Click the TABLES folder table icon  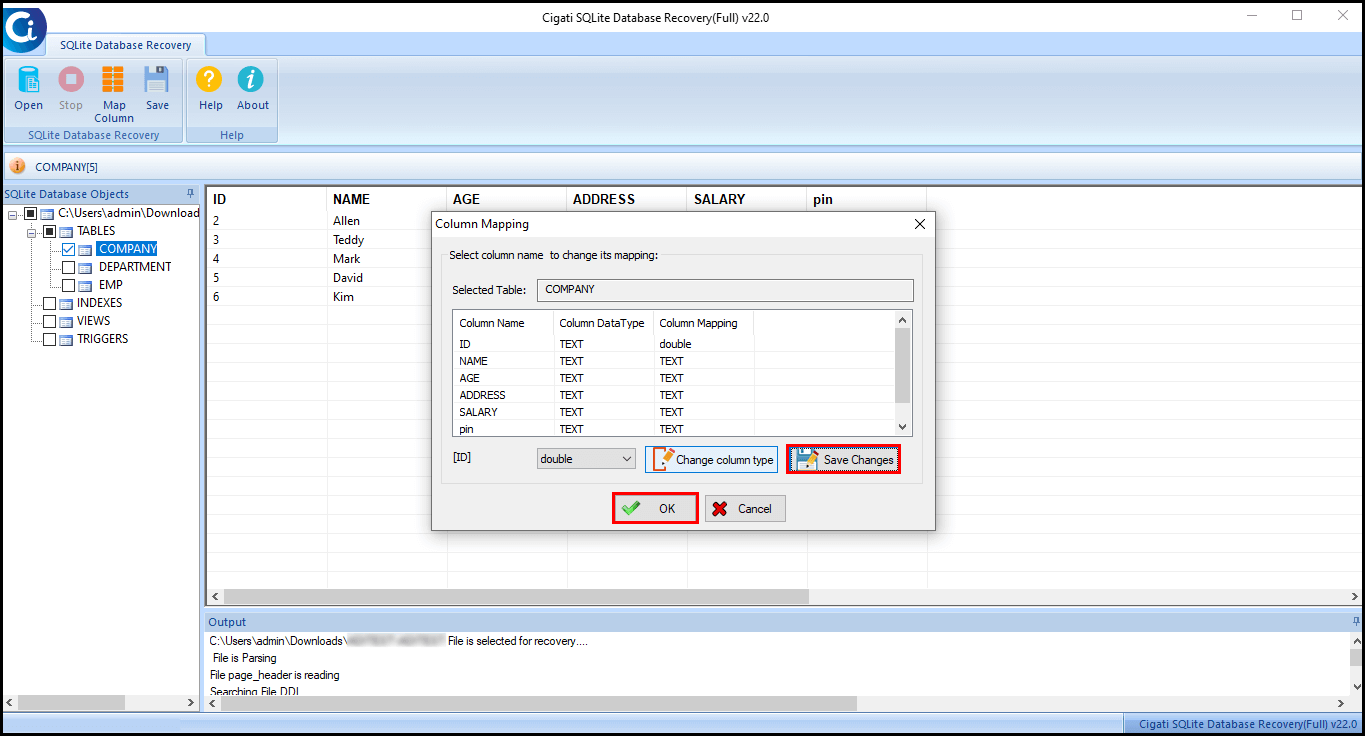(x=65, y=231)
